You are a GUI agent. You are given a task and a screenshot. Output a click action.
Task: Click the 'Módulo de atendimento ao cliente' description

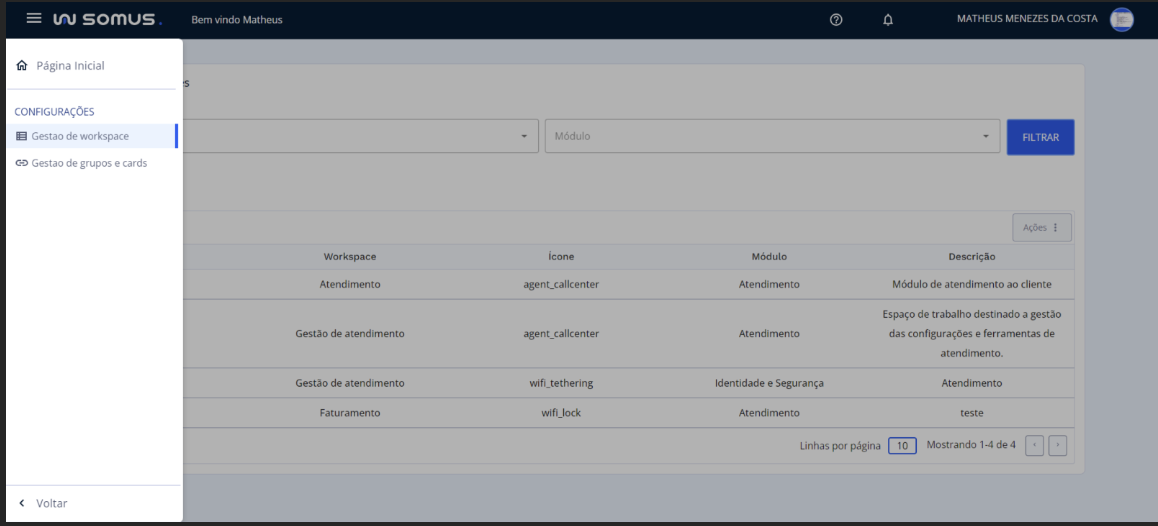pos(972,284)
